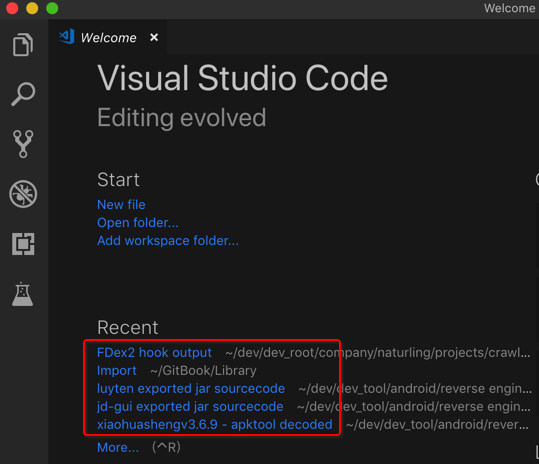
Task: Click the (^R) shortcut hint
Action: (x=166, y=448)
